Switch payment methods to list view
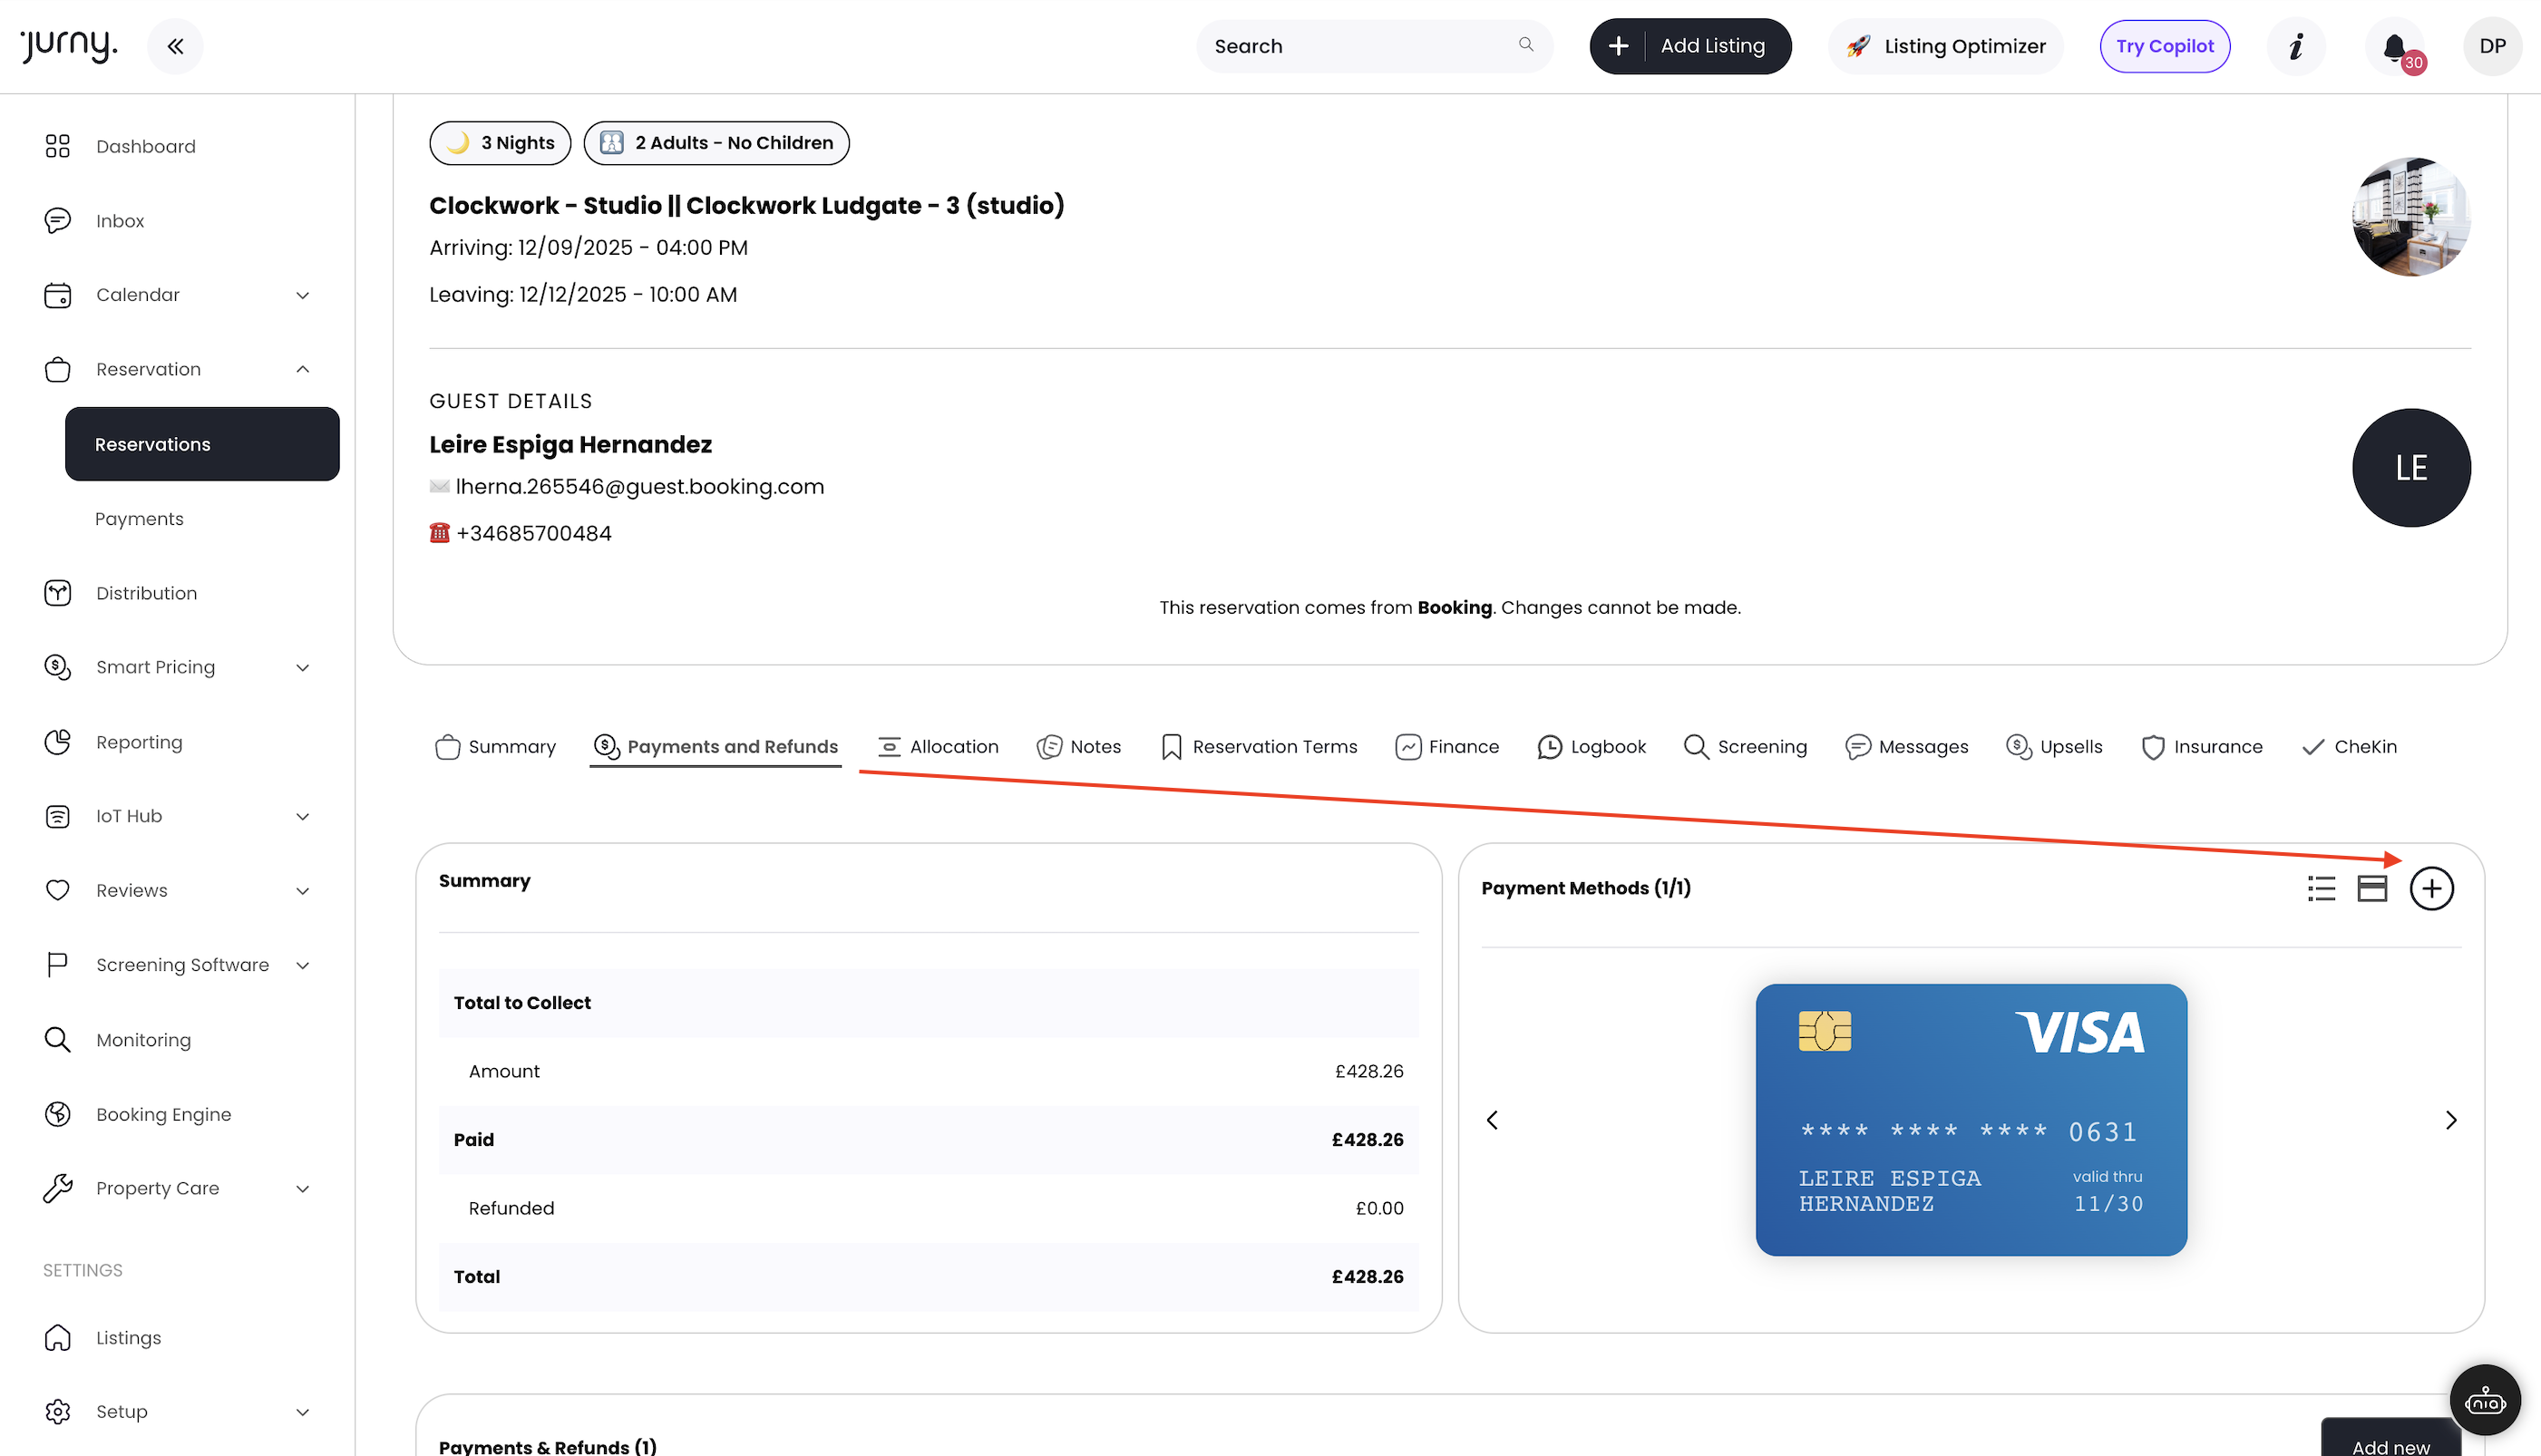The width and height of the screenshot is (2541, 1456). 2321,888
